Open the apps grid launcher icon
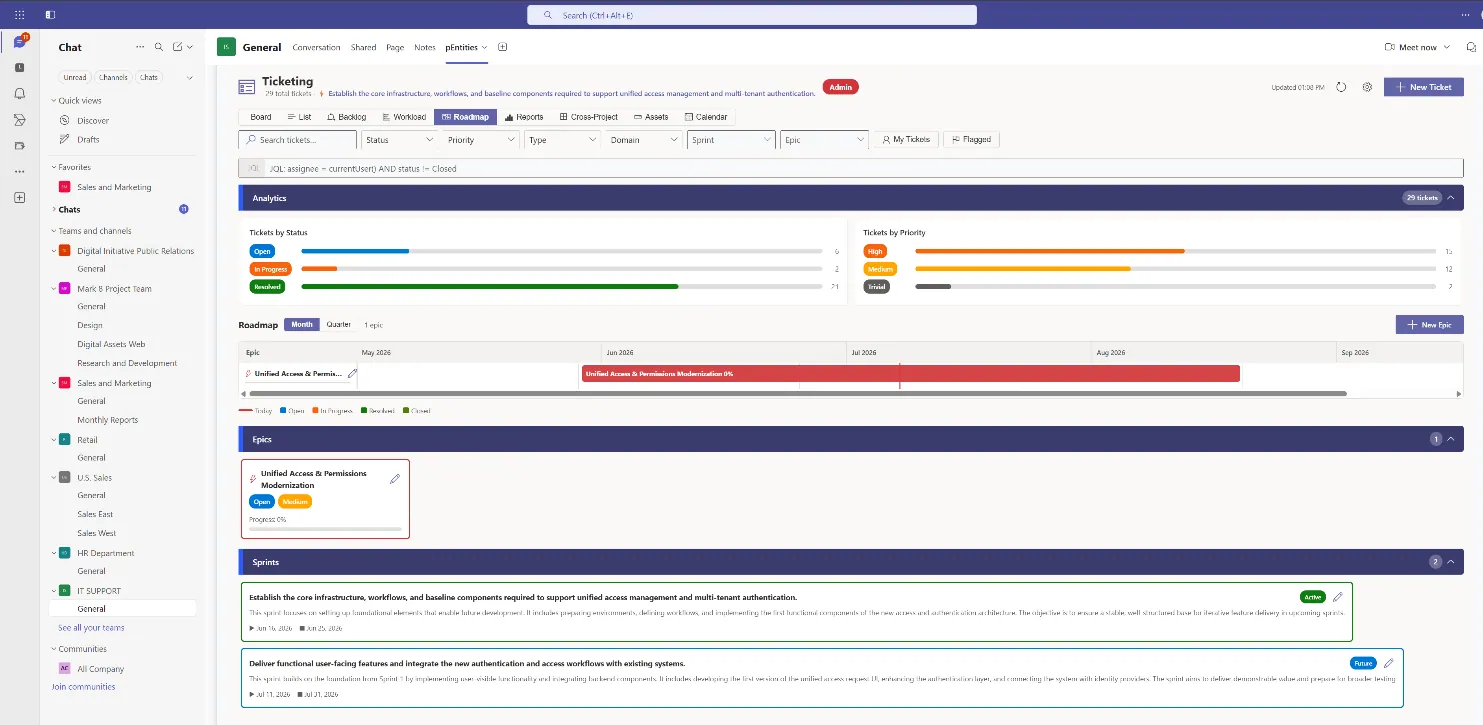Viewport: 1483px width, 725px height. tap(19, 15)
